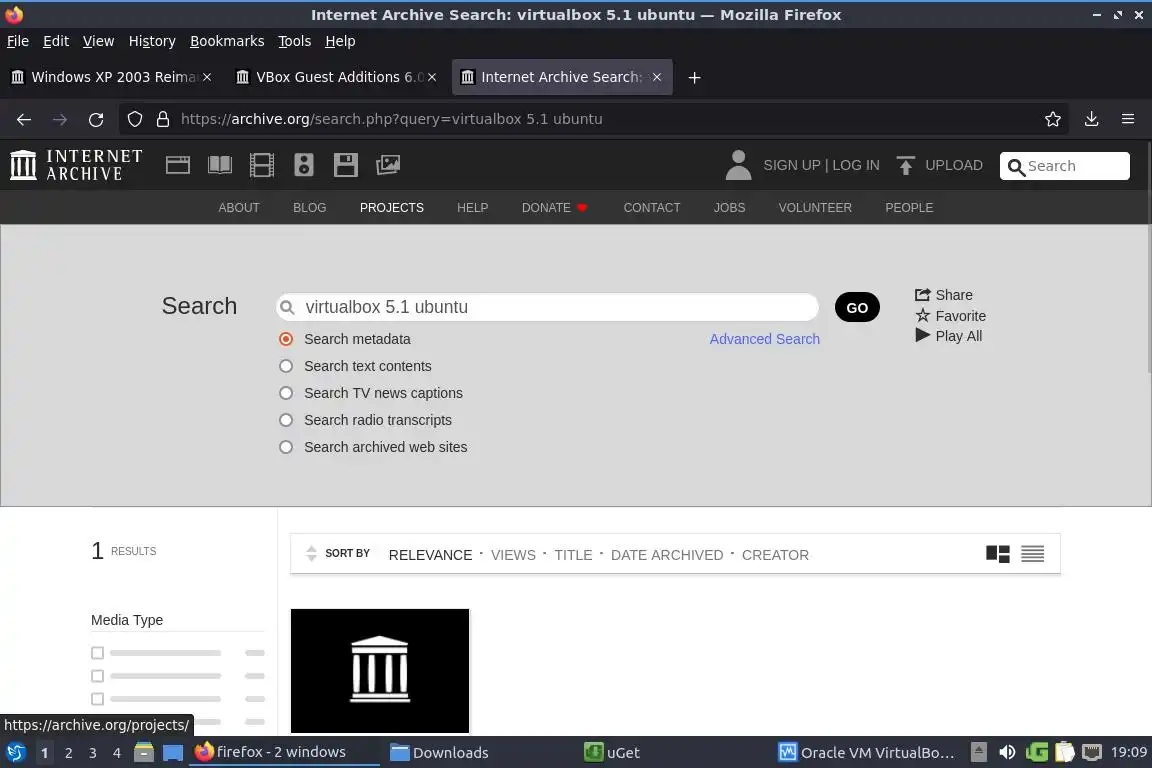Open the Texts book icon
Screen dimensions: 1152x768
pyautogui.click(x=220, y=165)
